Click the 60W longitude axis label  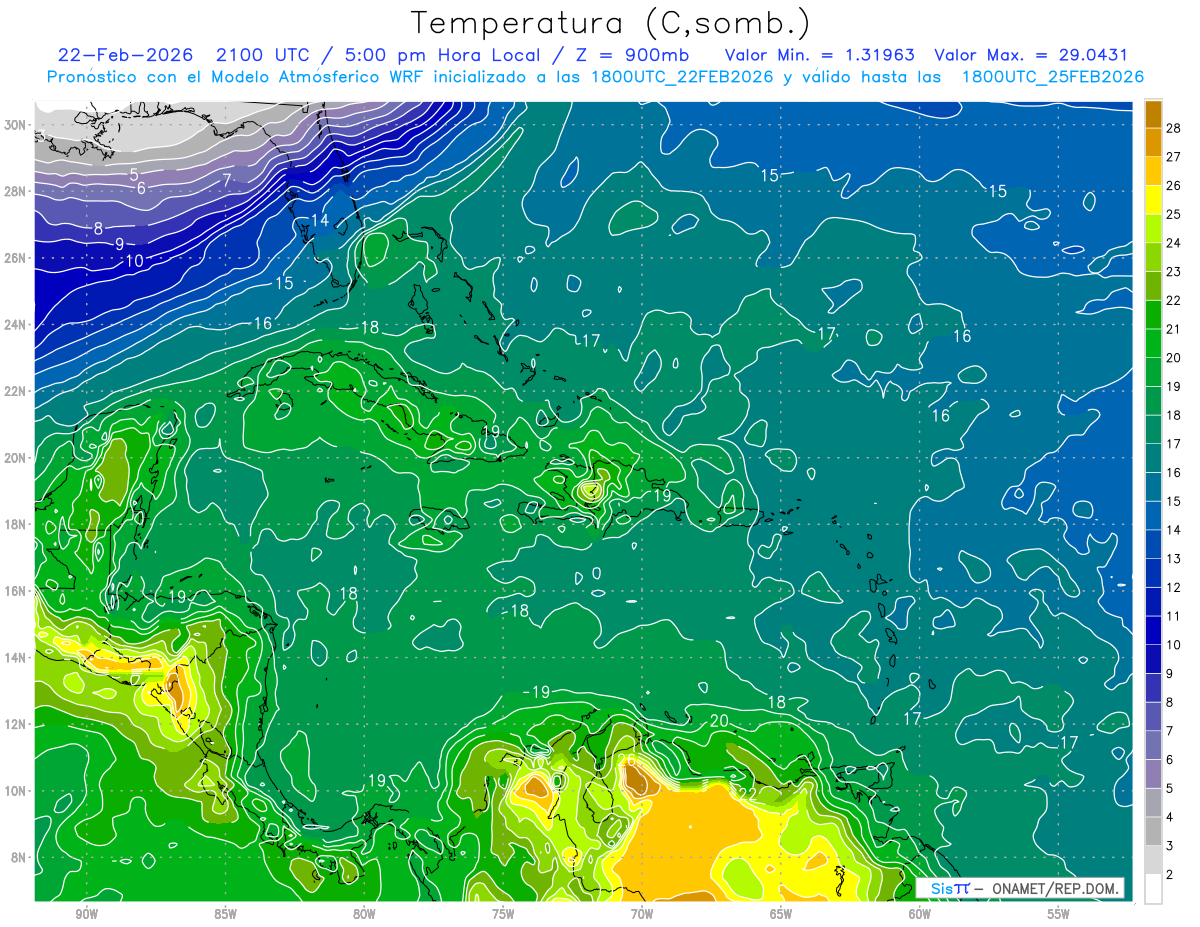coord(920,914)
